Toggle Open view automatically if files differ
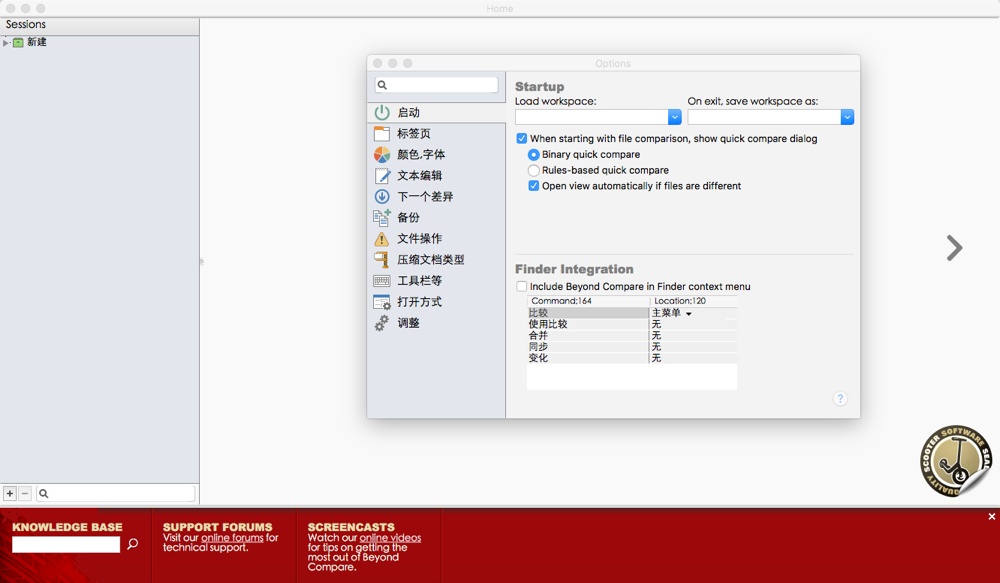1000x583 pixels. [x=534, y=186]
